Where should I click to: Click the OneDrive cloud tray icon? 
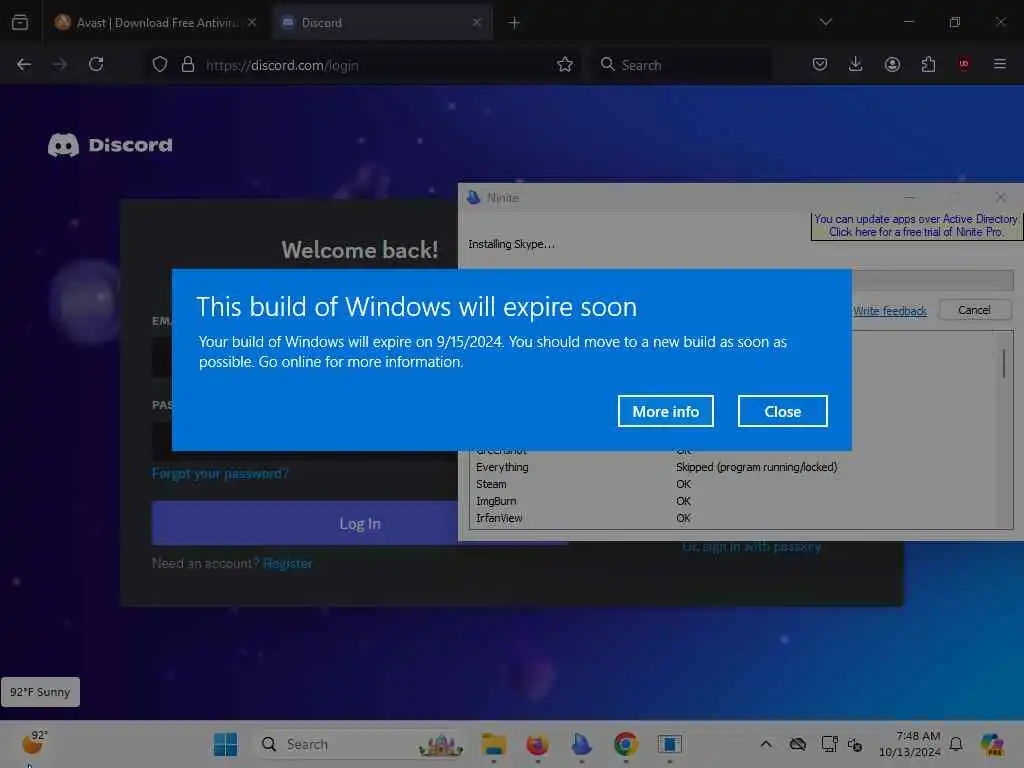point(797,744)
